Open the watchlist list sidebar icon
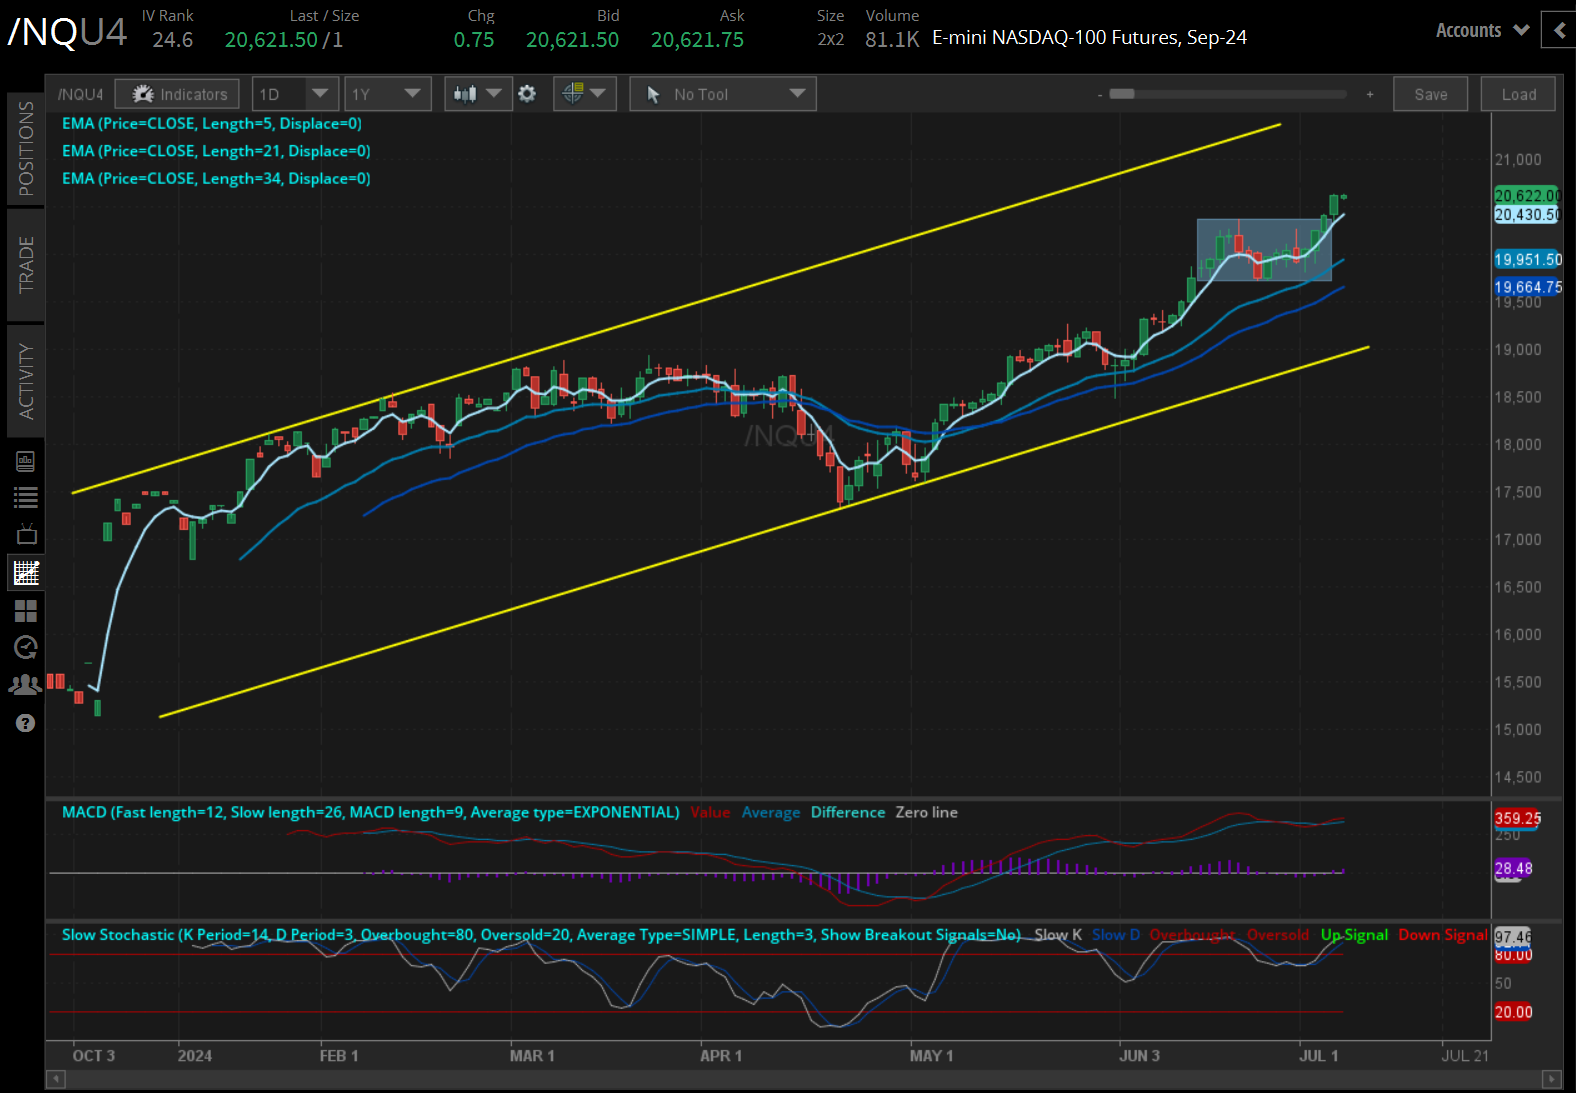This screenshot has width=1576, height=1093. click(26, 497)
